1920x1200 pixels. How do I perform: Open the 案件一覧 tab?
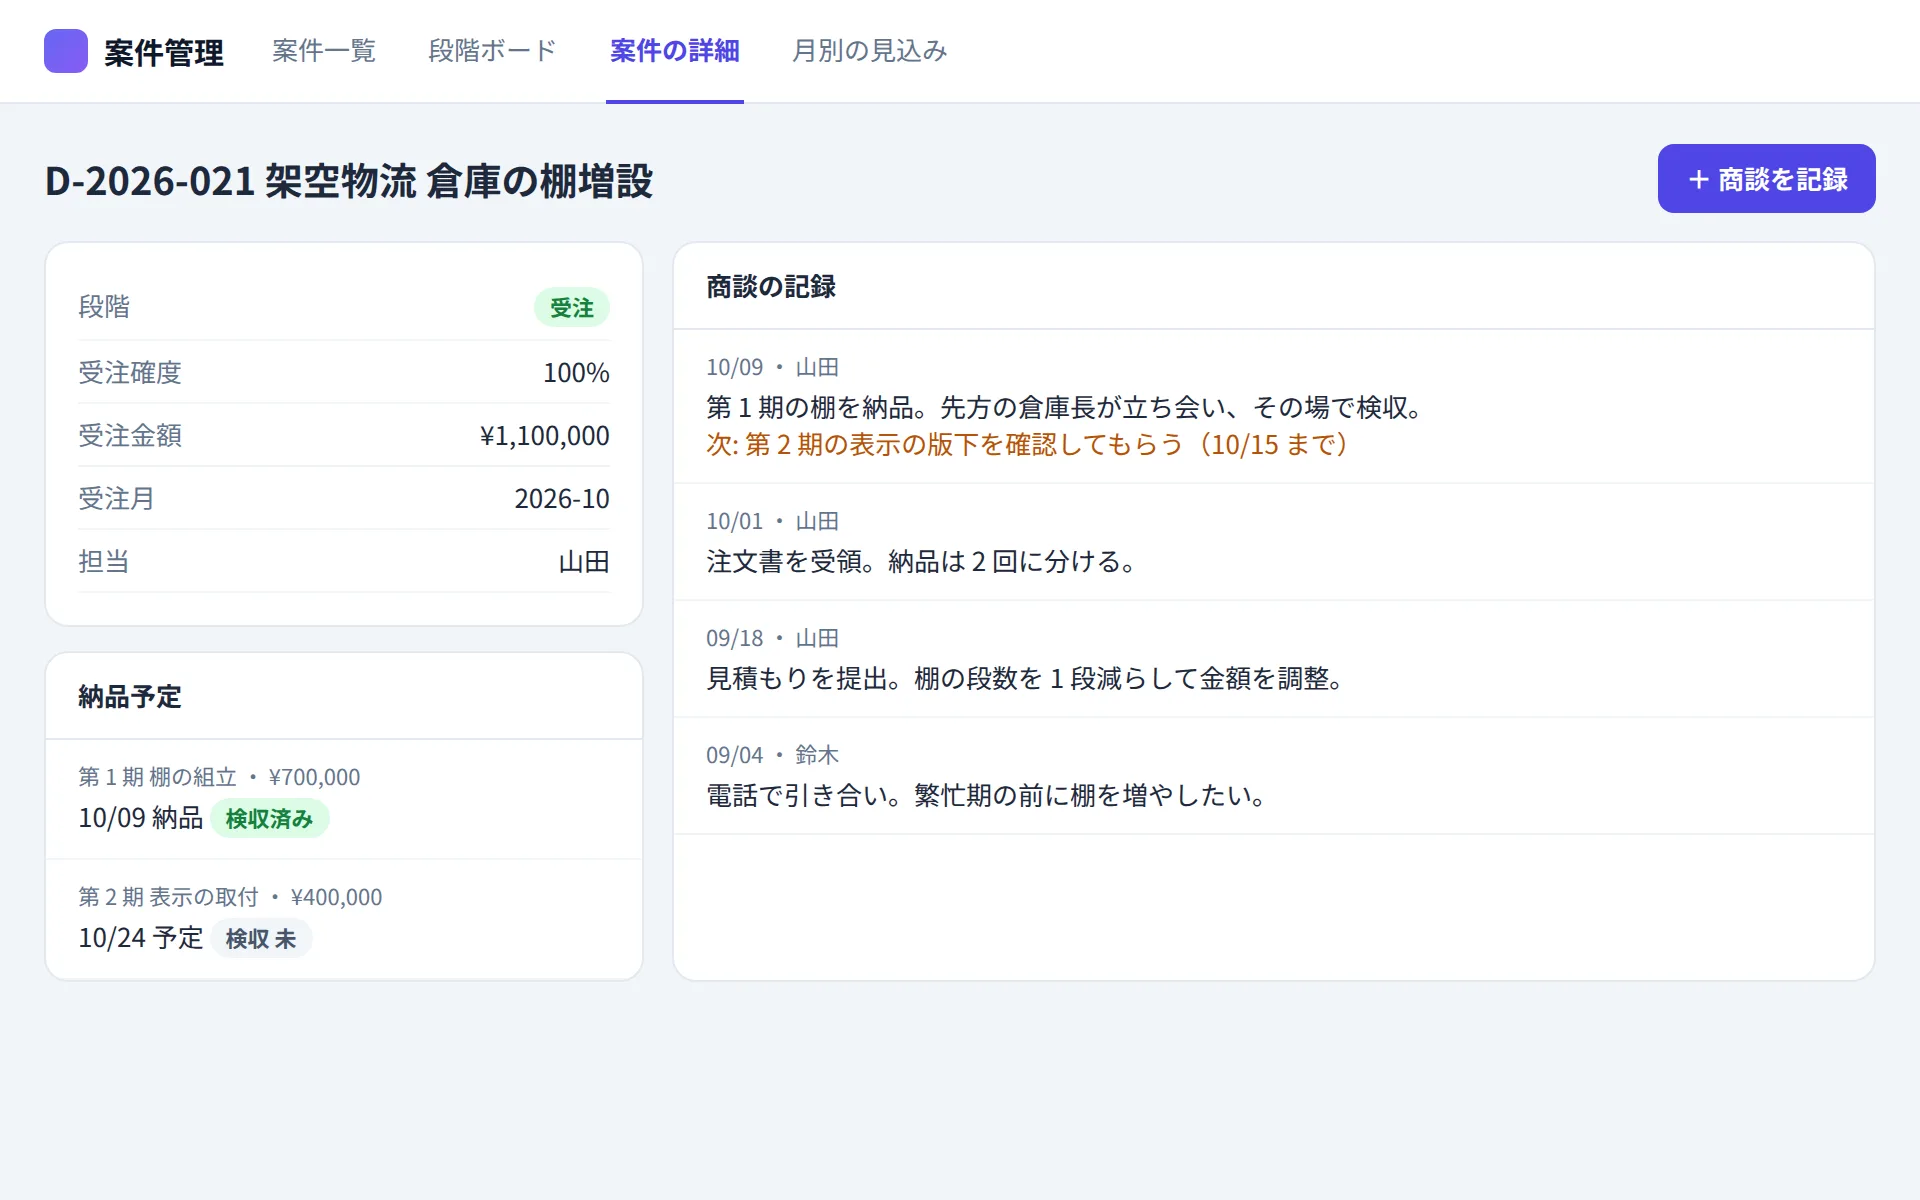pyautogui.click(x=324, y=51)
